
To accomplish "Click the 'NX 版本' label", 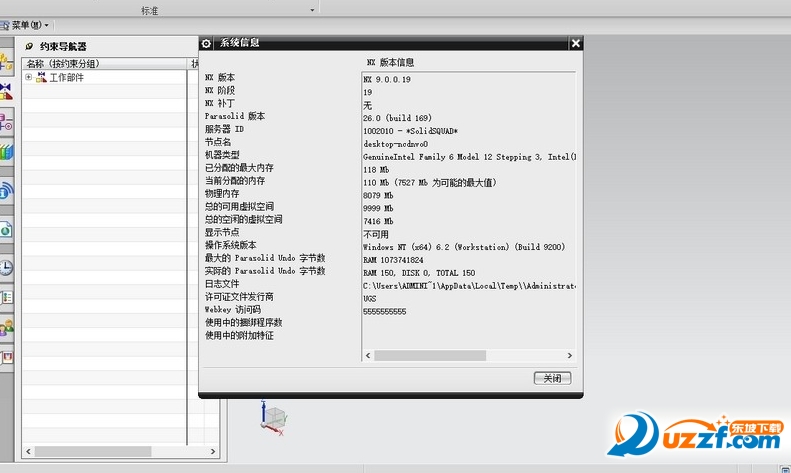I will coord(220,77).
